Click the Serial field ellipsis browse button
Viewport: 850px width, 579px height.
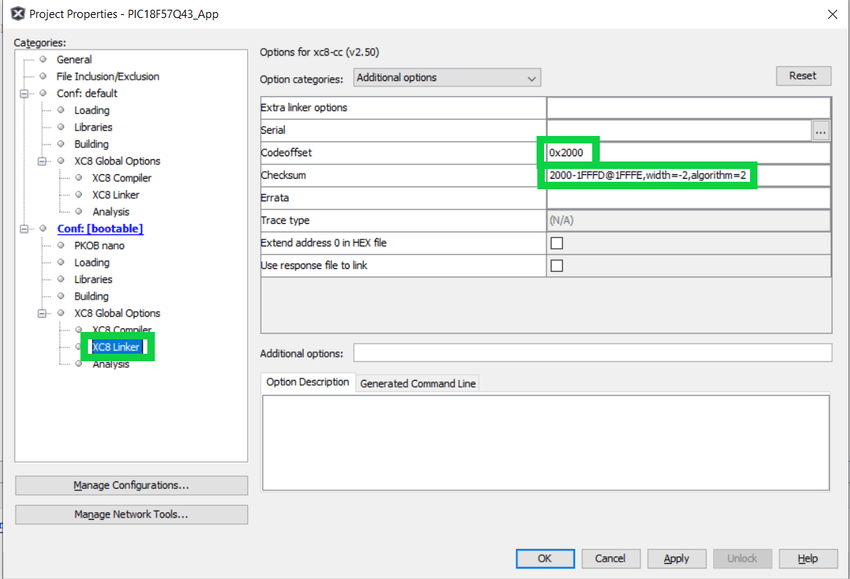[820, 131]
